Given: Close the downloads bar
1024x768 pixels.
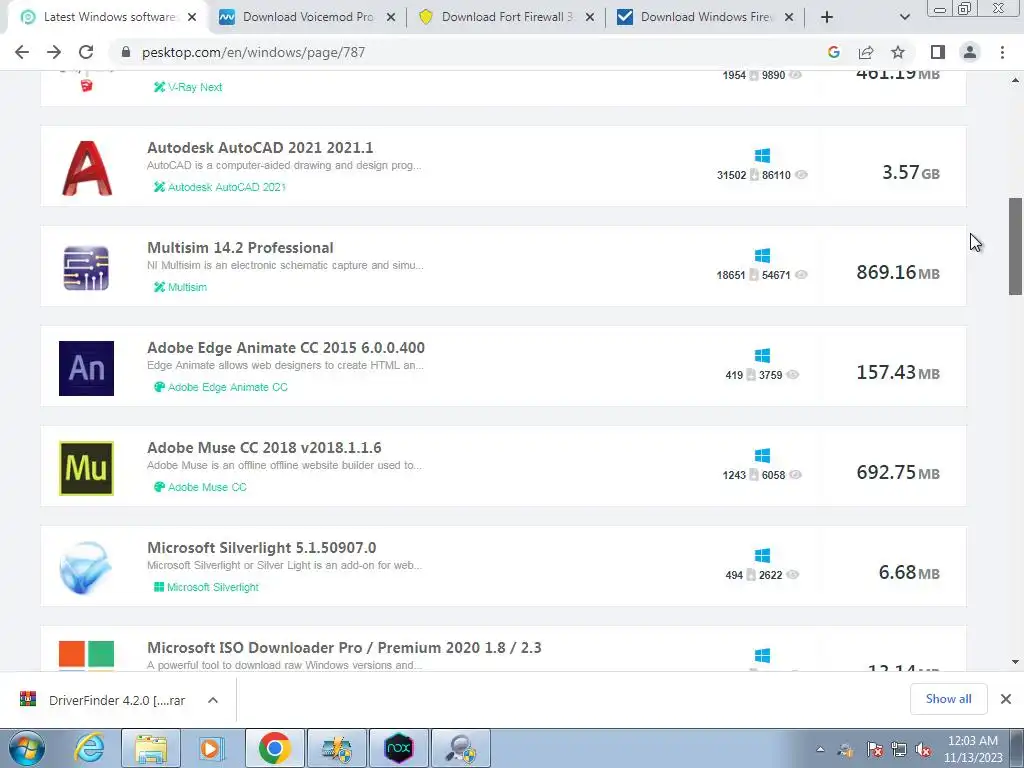Looking at the screenshot, I should pos(1006,699).
